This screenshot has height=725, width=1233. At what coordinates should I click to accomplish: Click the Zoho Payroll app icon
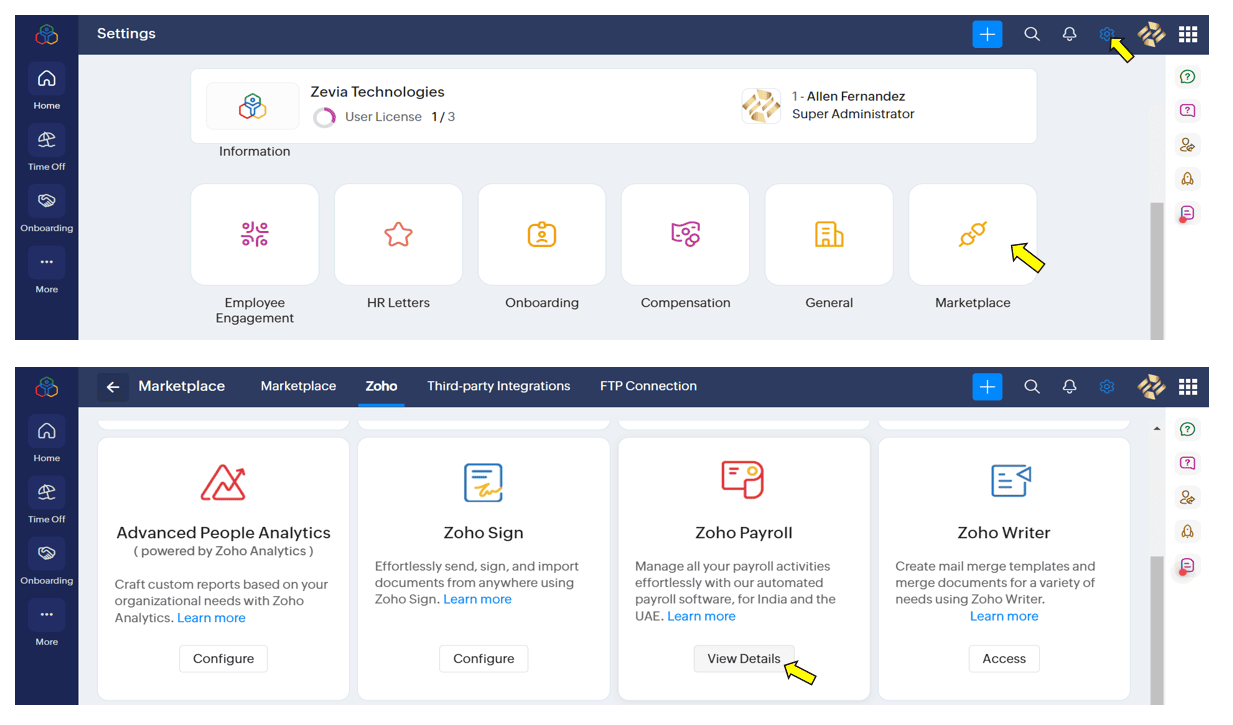(x=743, y=480)
